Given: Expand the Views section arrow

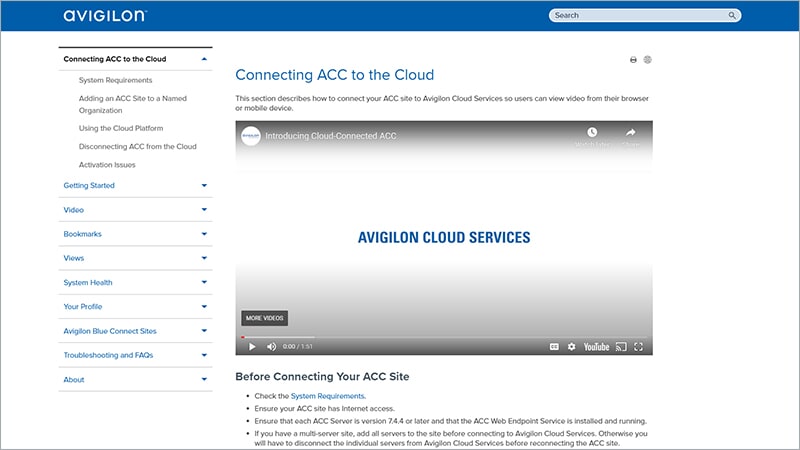Looking at the screenshot, I should [204, 258].
